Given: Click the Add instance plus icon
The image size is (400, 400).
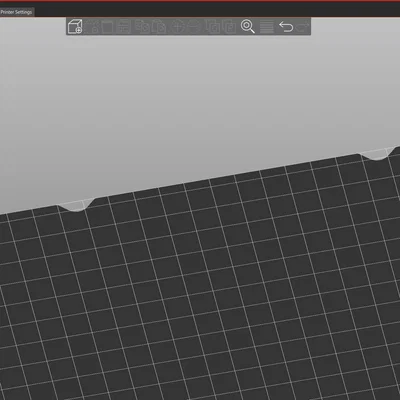Looking at the screenshot, I should [178, 26].
